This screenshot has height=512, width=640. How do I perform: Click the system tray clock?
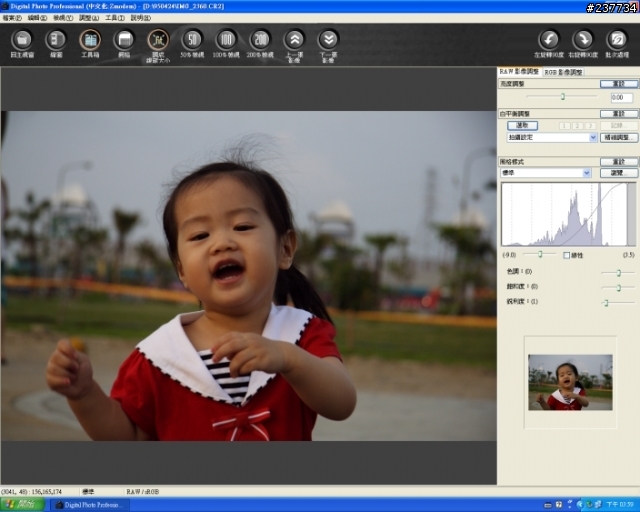click(620, 505)
